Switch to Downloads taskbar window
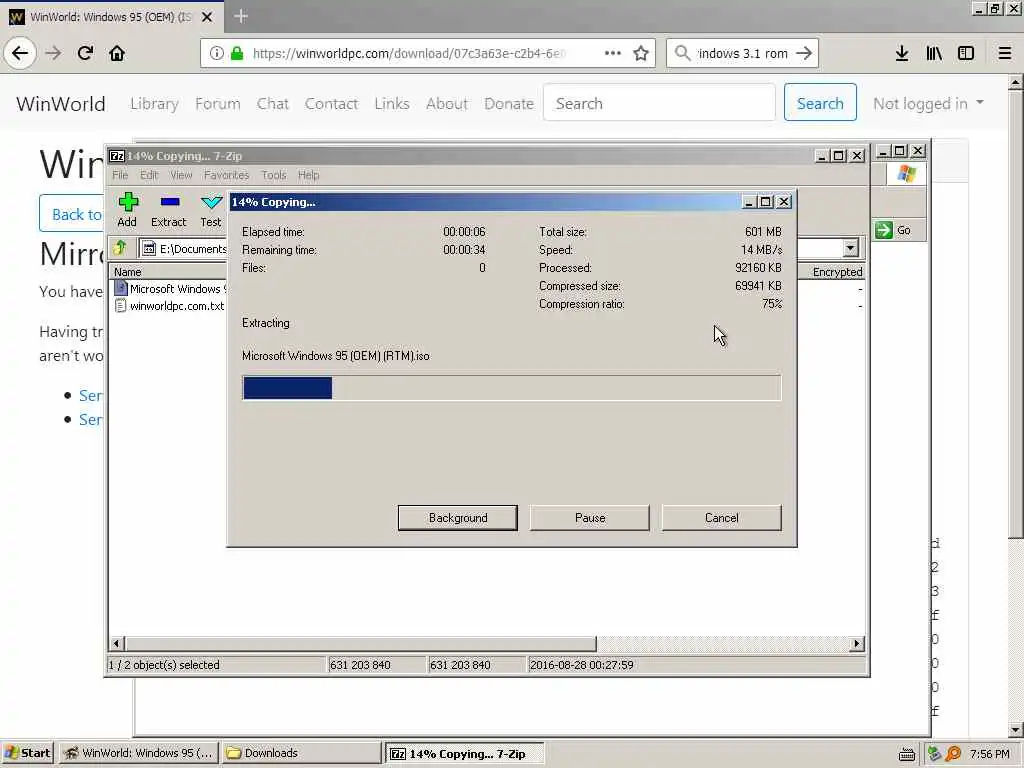 (301, 753)
